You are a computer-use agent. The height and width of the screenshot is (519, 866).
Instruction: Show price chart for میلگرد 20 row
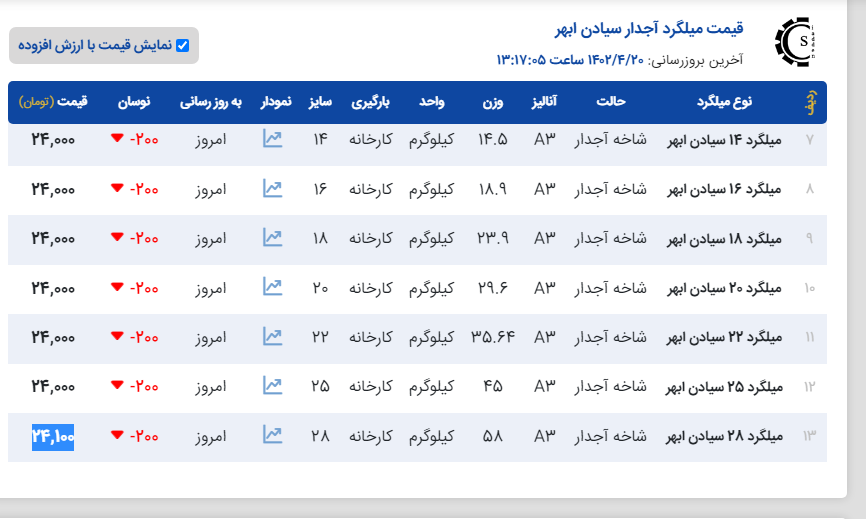(x=272, y=287)
